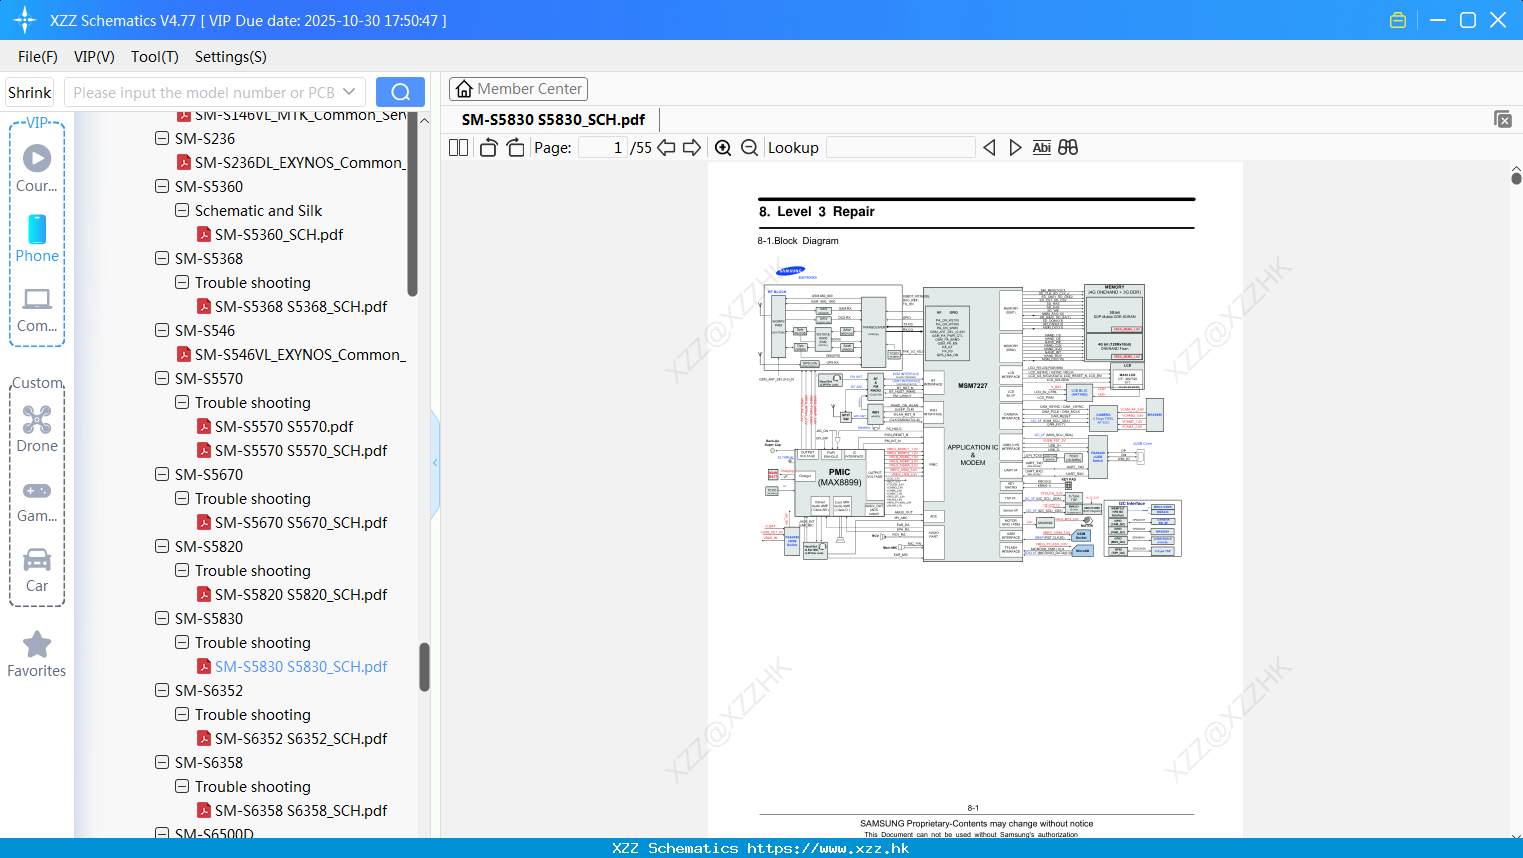Collapse the SM-S5670 node
The width and height of the screenshot is (1523, 858).
[162, 474]
